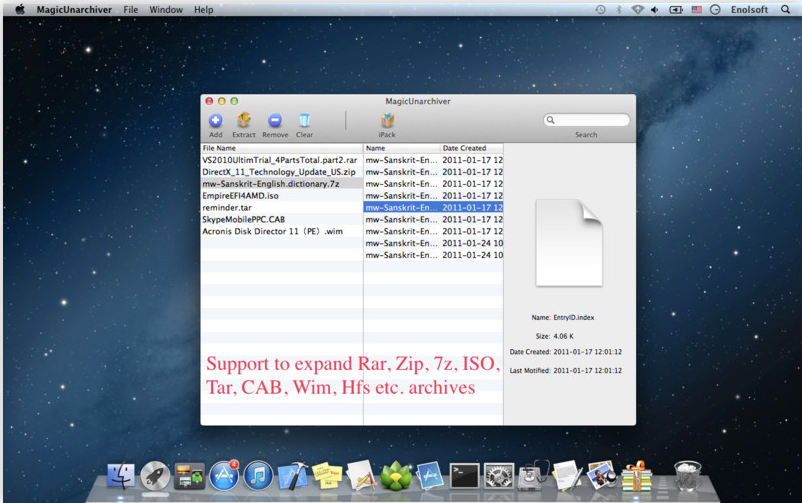This screenshot has height=503, width=802.
Task: Close the MagicUnarchiver window with red button
Action: coord(209,101)
